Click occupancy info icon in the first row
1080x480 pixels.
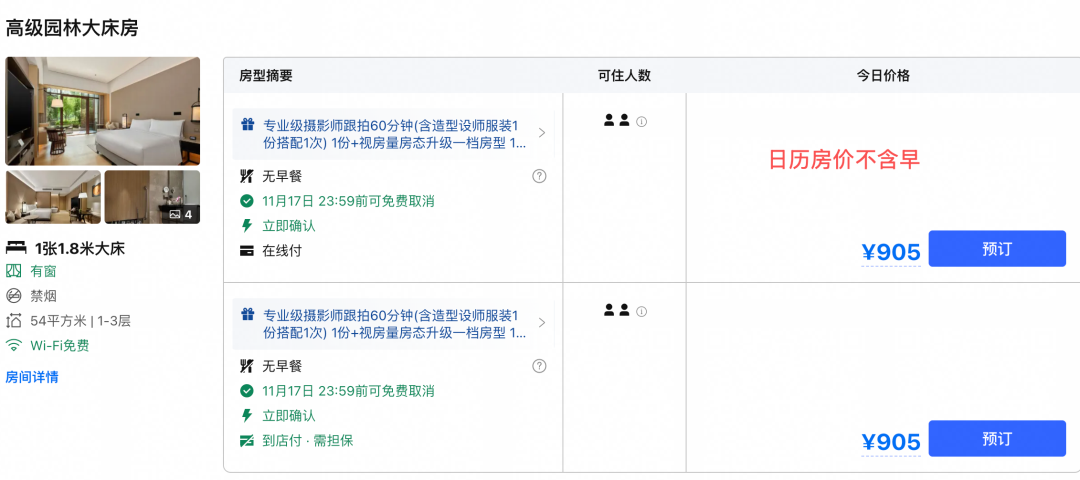pos(641,122)
